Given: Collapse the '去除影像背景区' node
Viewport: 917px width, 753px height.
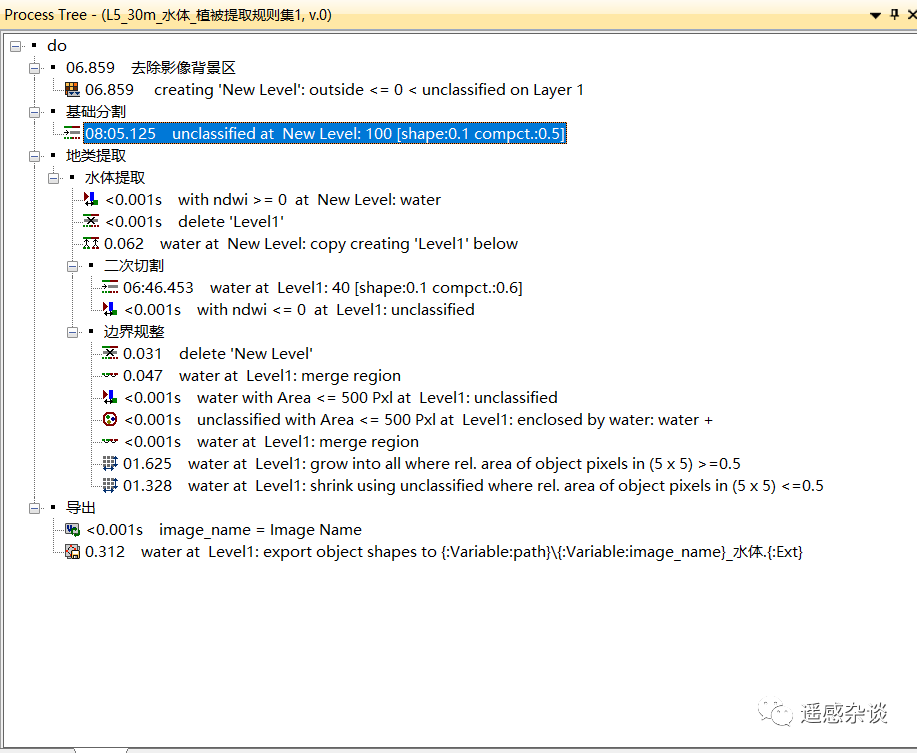Looking at the screenshot, I should [x=35, y=68].
